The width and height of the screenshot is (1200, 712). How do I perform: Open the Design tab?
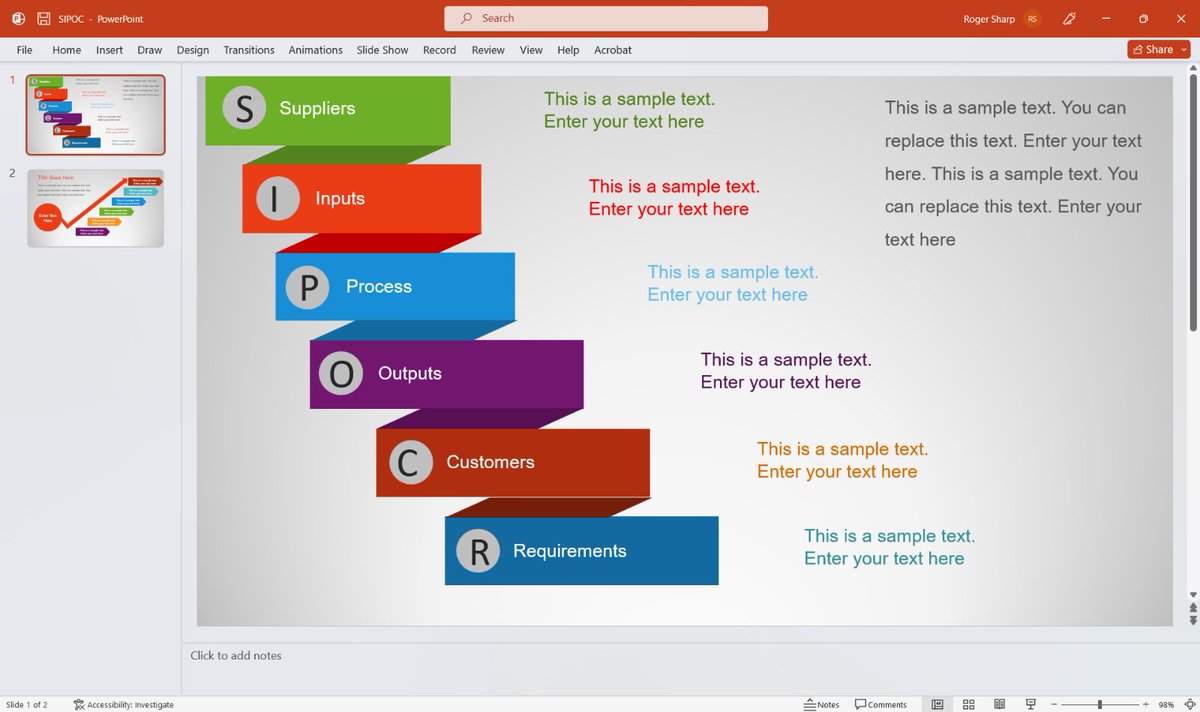coord(193,50)
